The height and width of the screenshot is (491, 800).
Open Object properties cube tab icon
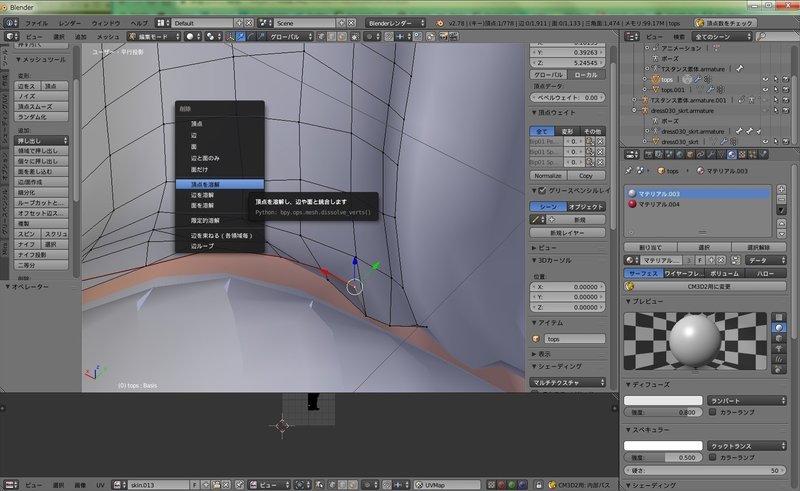(690, 155)
